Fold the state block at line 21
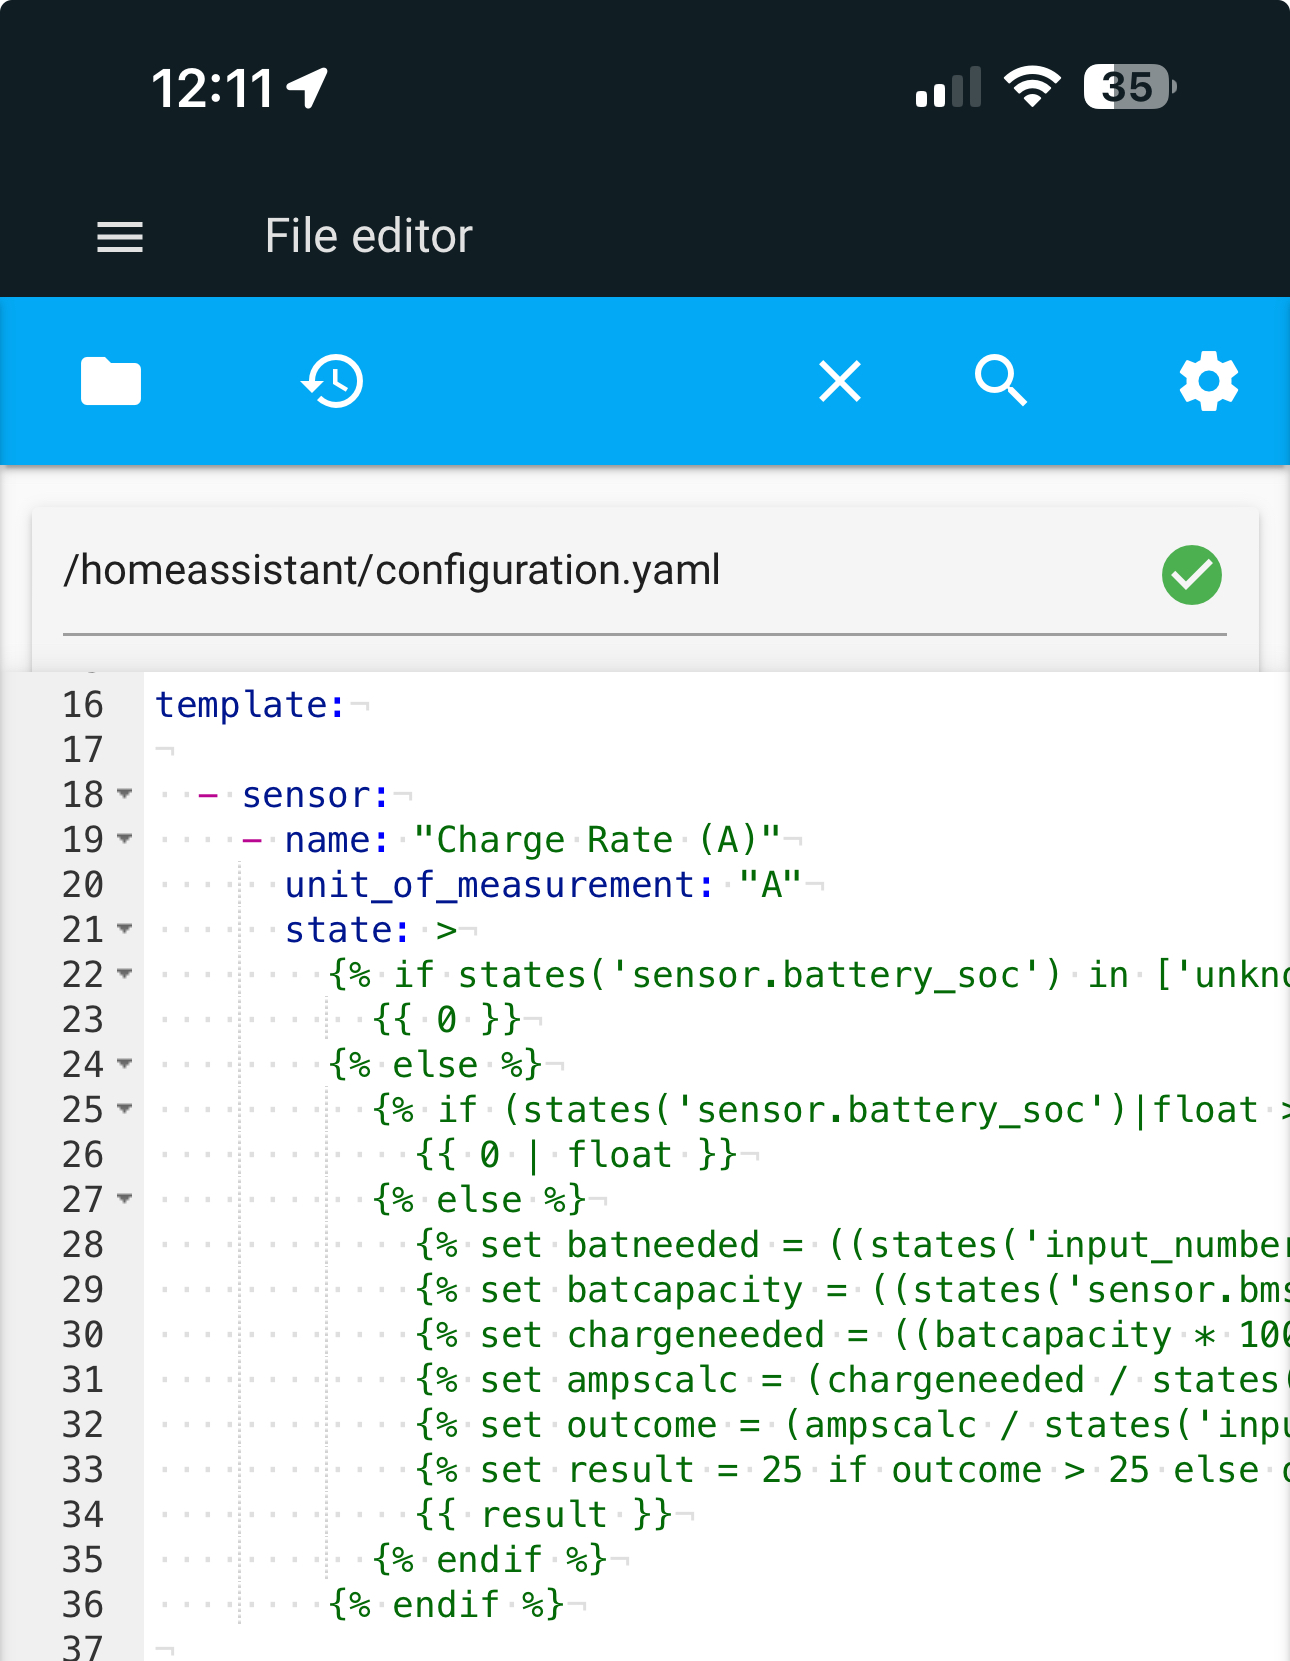 pyautogui.click(x=125, y=929)
